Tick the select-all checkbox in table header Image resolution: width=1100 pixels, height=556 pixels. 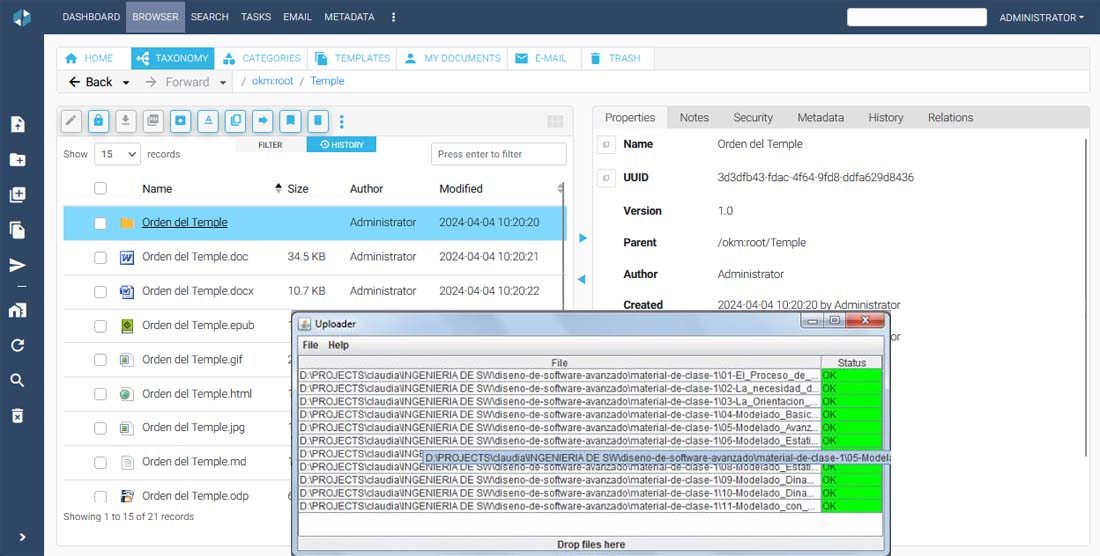click(100, 188)
